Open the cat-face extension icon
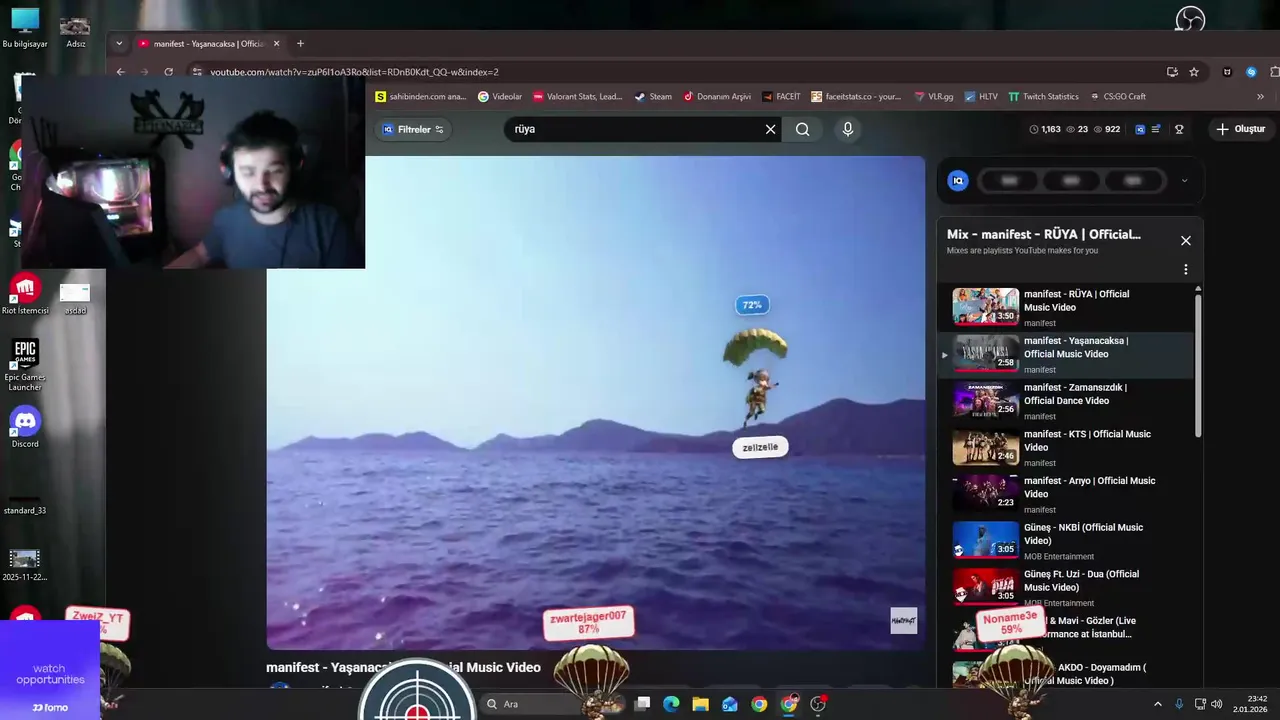The width and height of the screenshot is (1280, 720). coord(1227,72)
